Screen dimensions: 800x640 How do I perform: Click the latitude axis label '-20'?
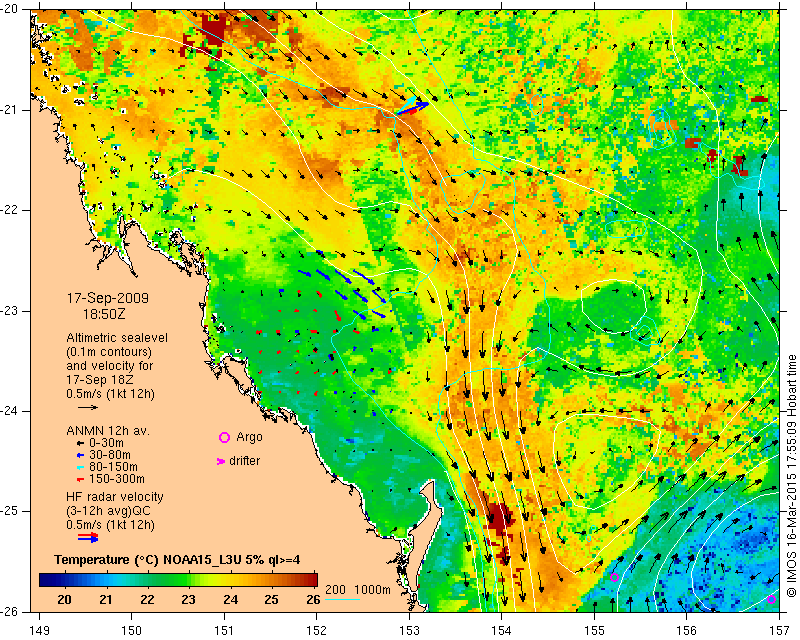9,9
